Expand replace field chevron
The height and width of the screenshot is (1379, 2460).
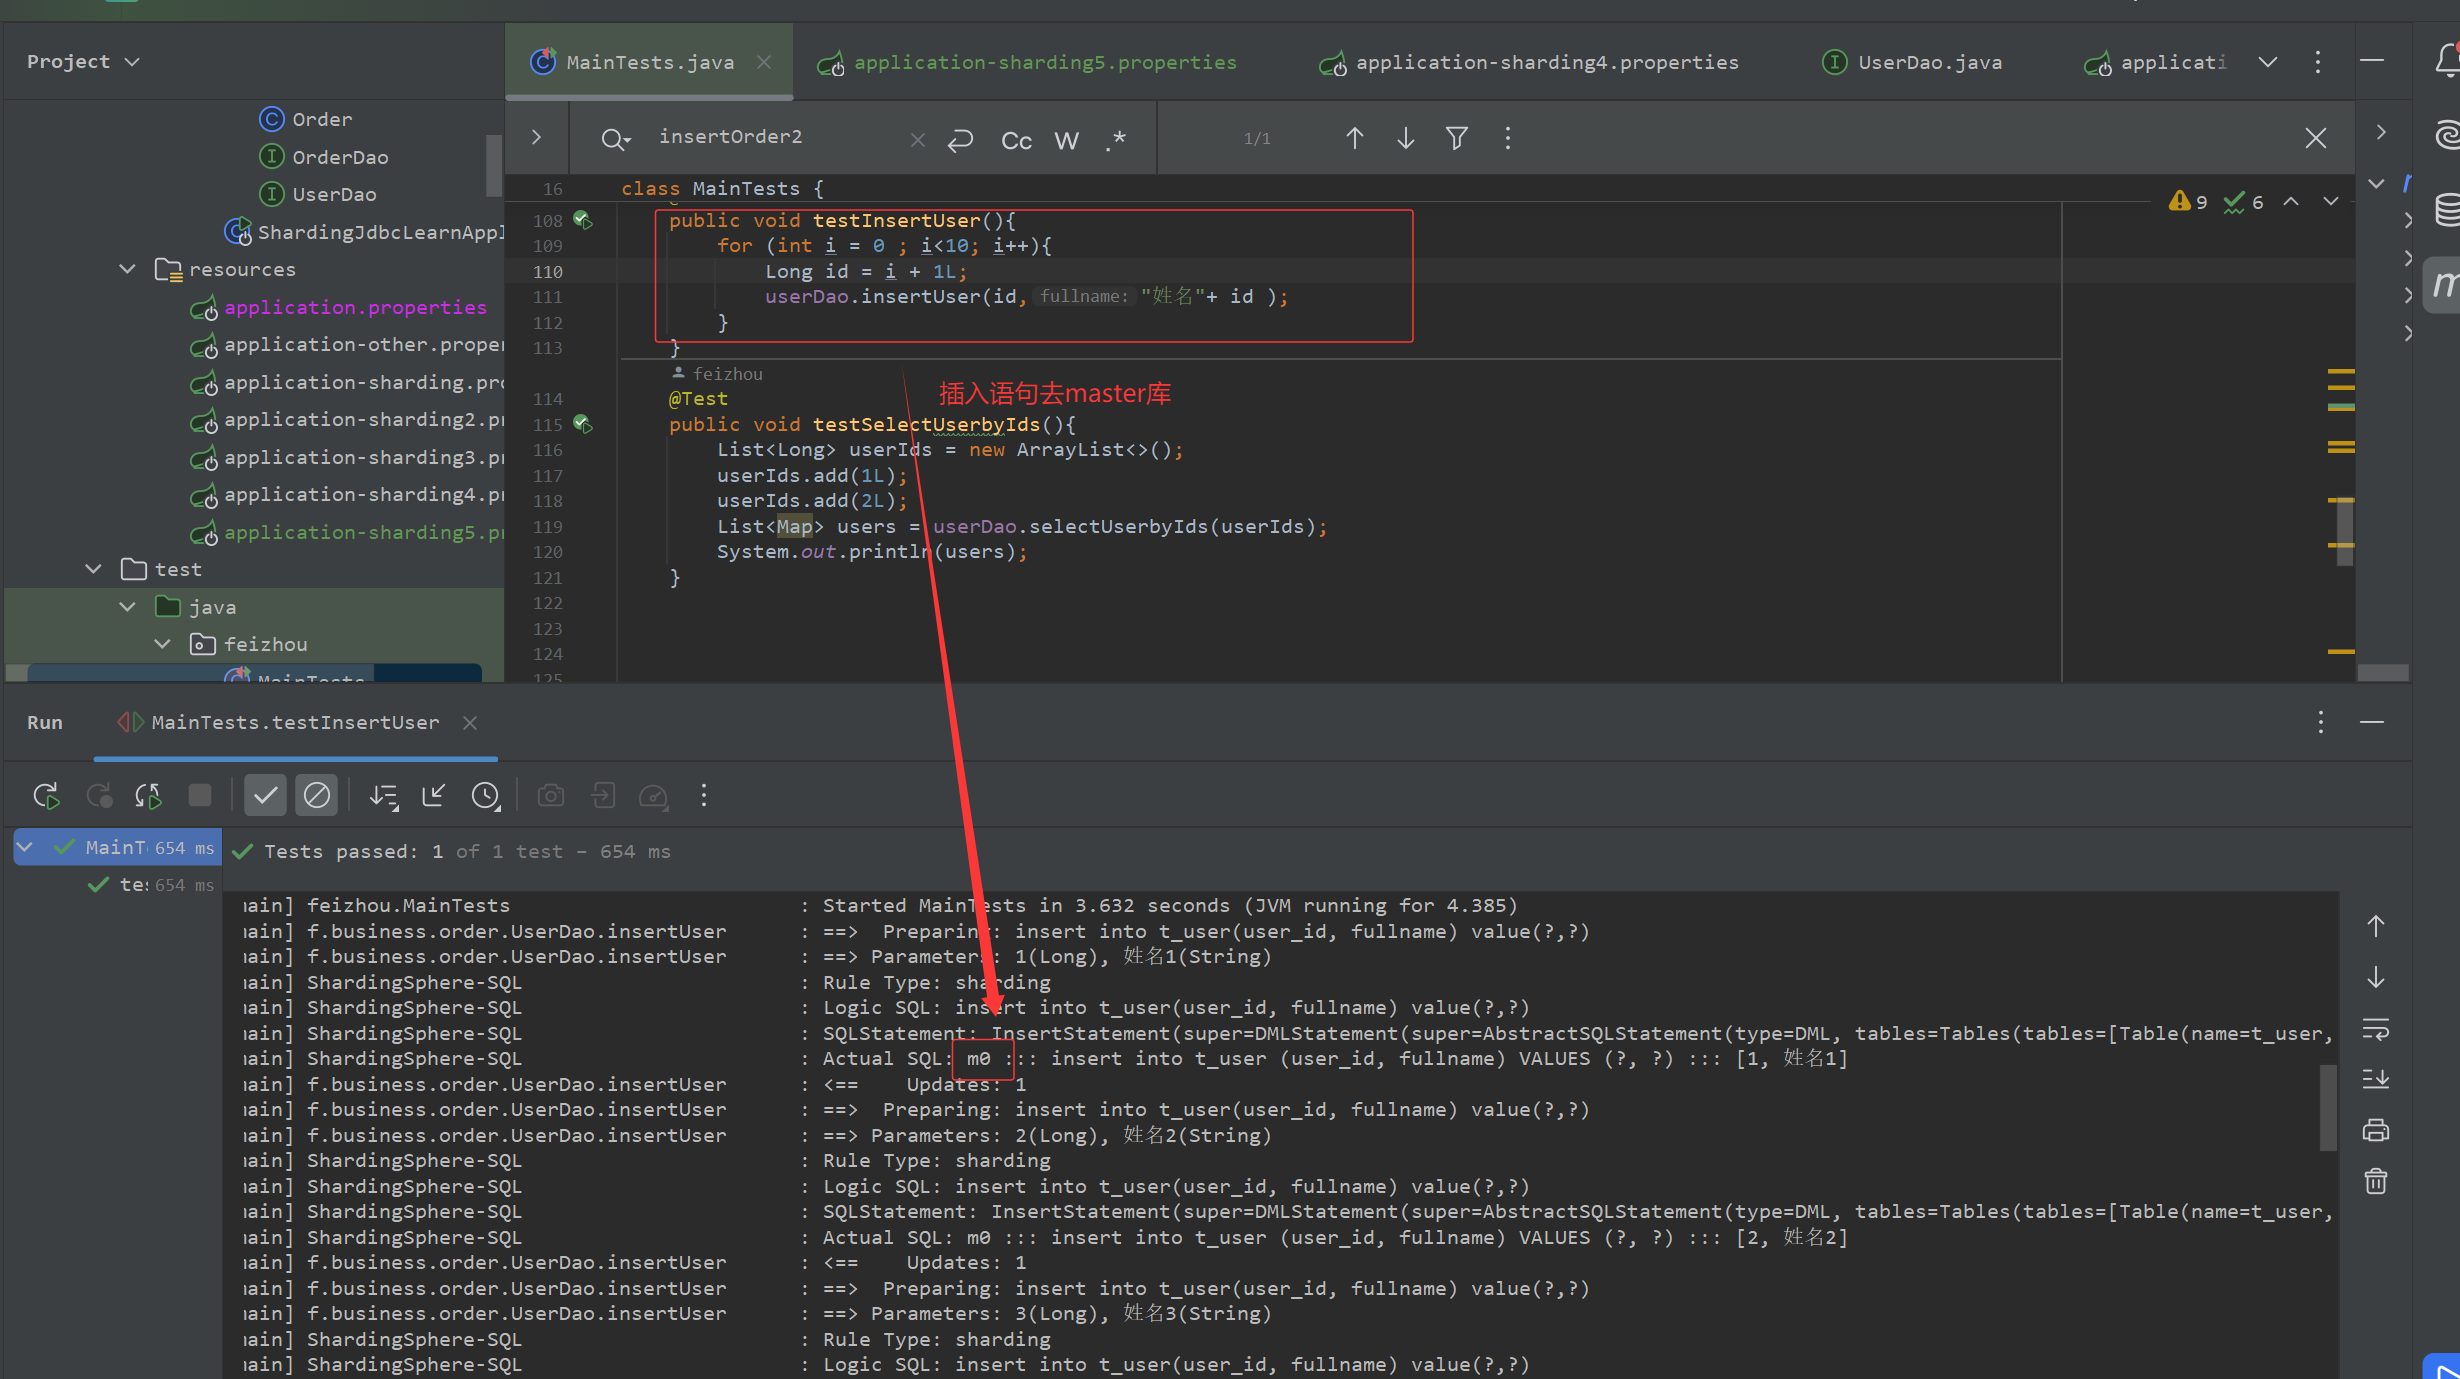pyautogui.click(x=536, y=137)
